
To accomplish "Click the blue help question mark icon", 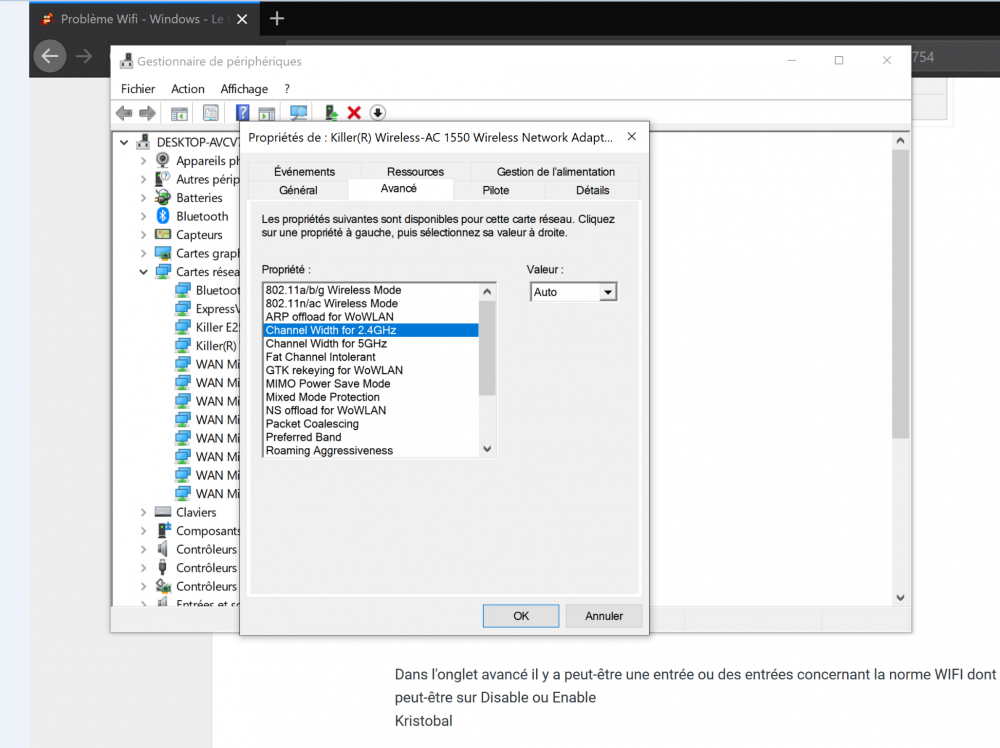I will tap(242, 113).
